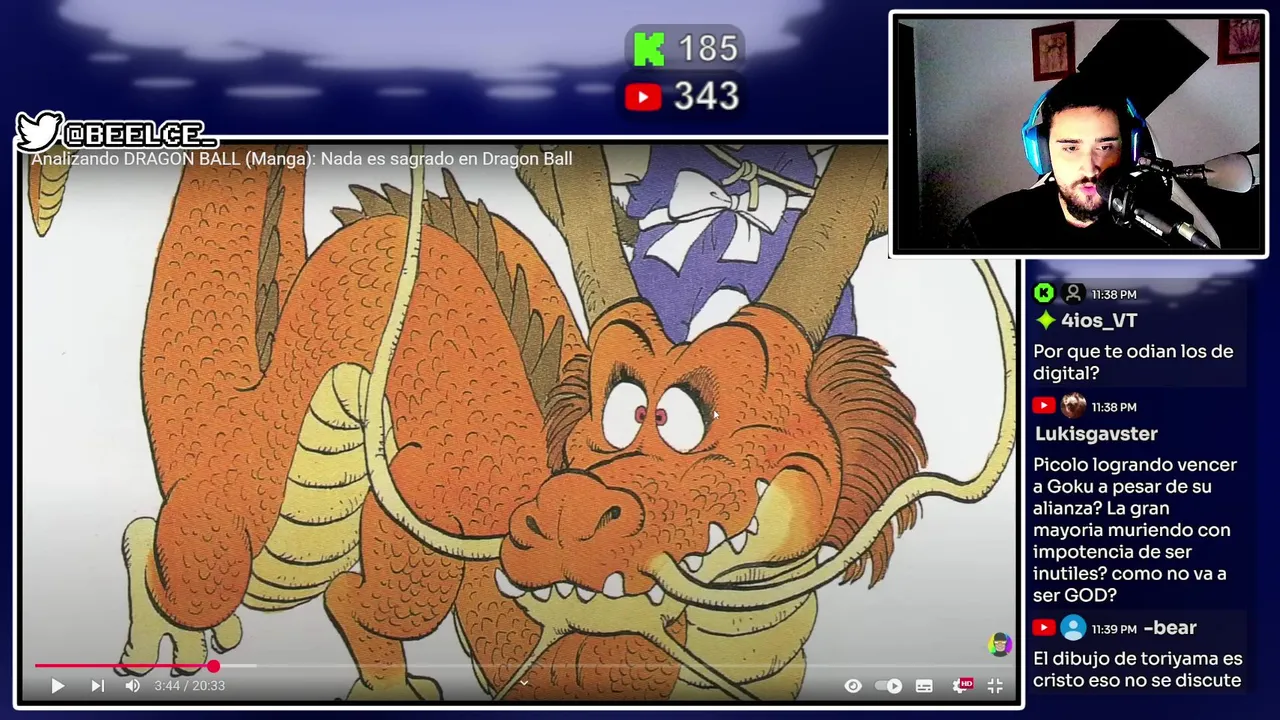Click username -bear in chat
Viewport: 1280px width, 720px height.
click(1170, 628)
